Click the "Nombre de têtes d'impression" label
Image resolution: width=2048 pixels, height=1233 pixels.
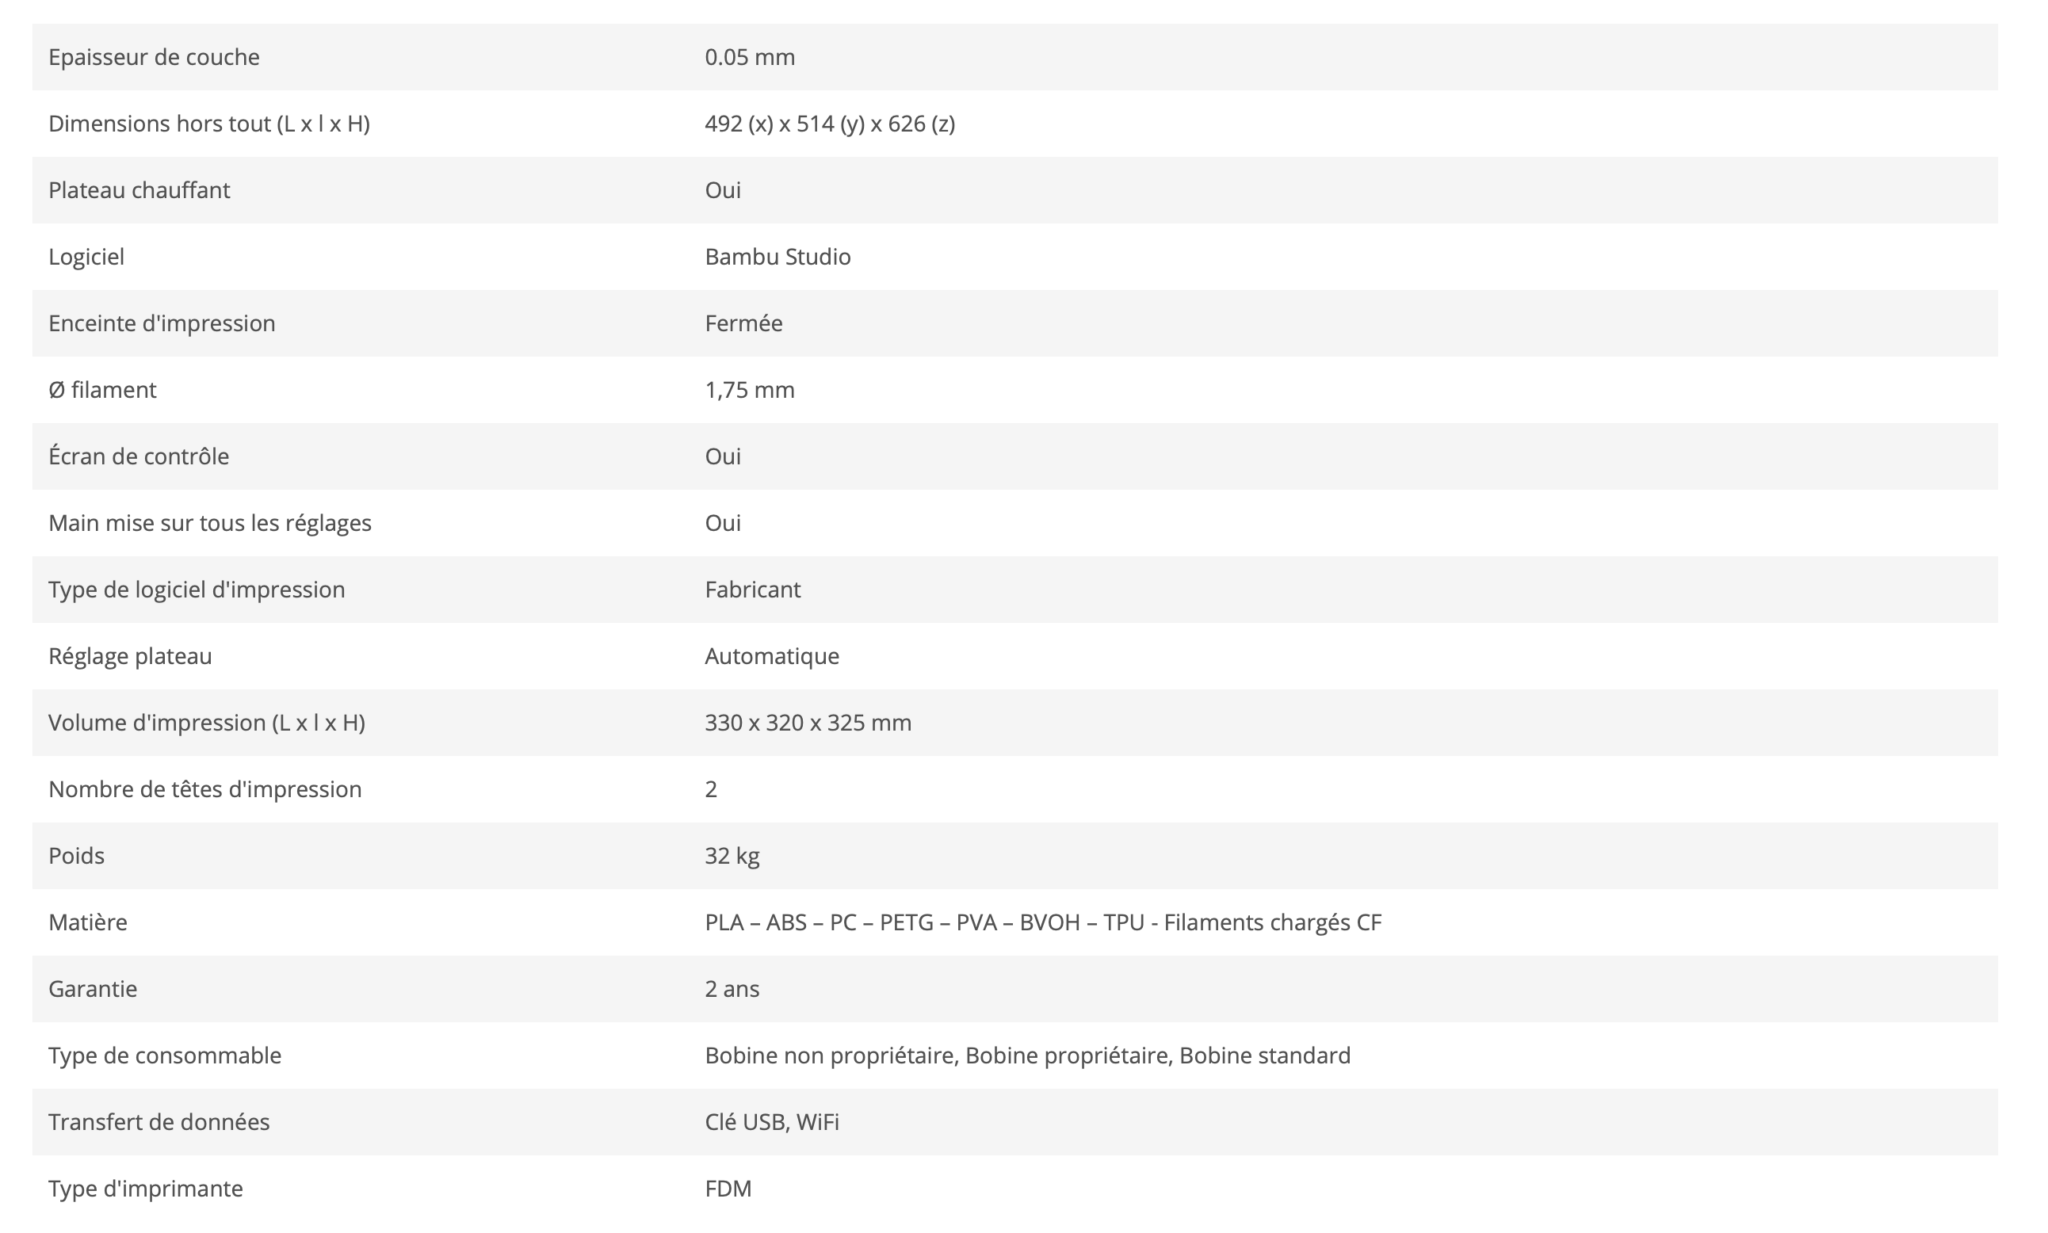pos(205,789)
